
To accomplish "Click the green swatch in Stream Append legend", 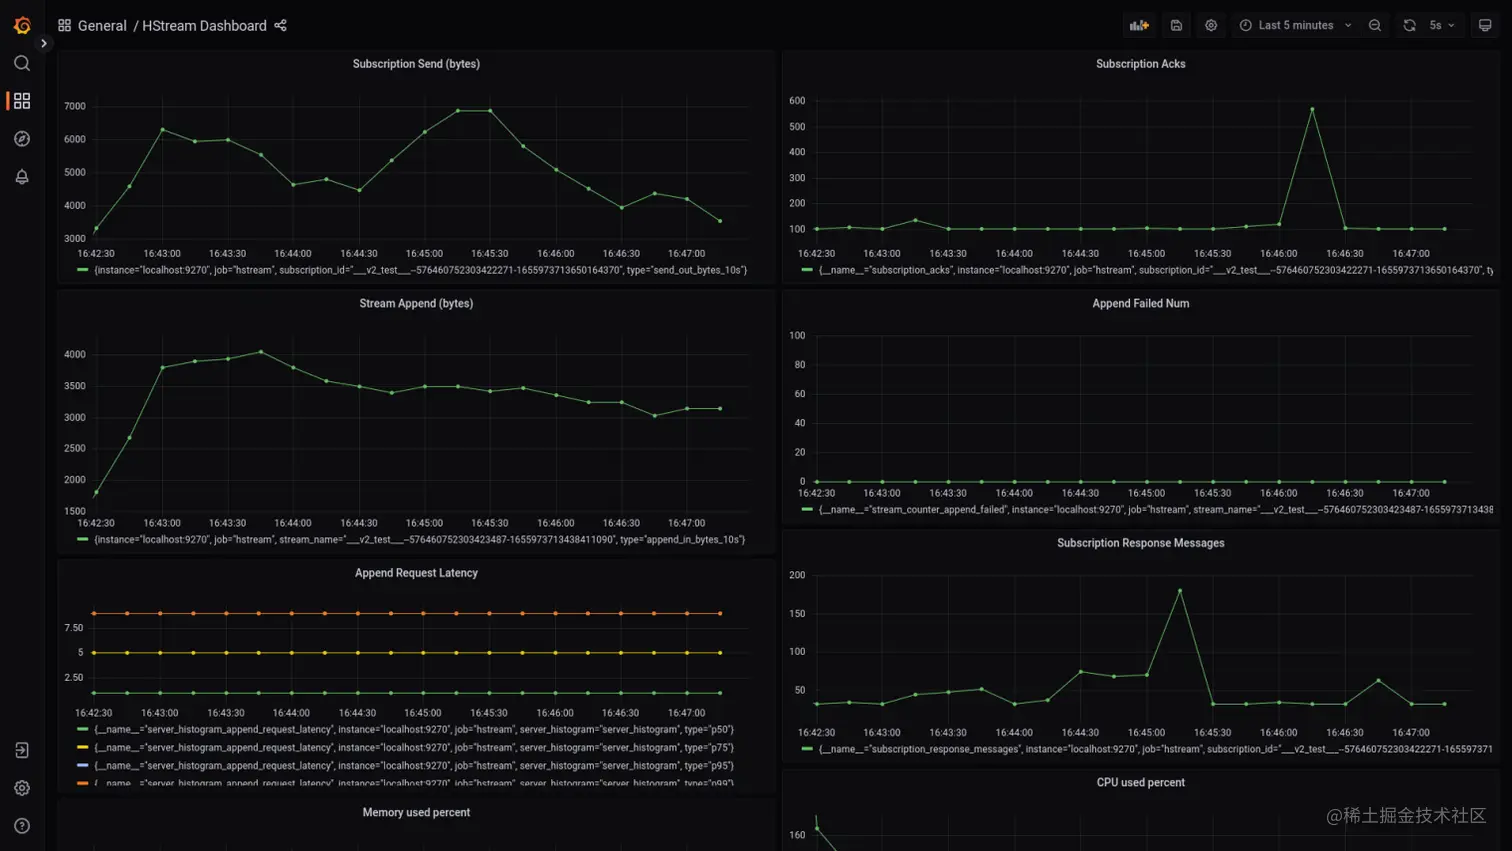I will click(x=82, y=538).
